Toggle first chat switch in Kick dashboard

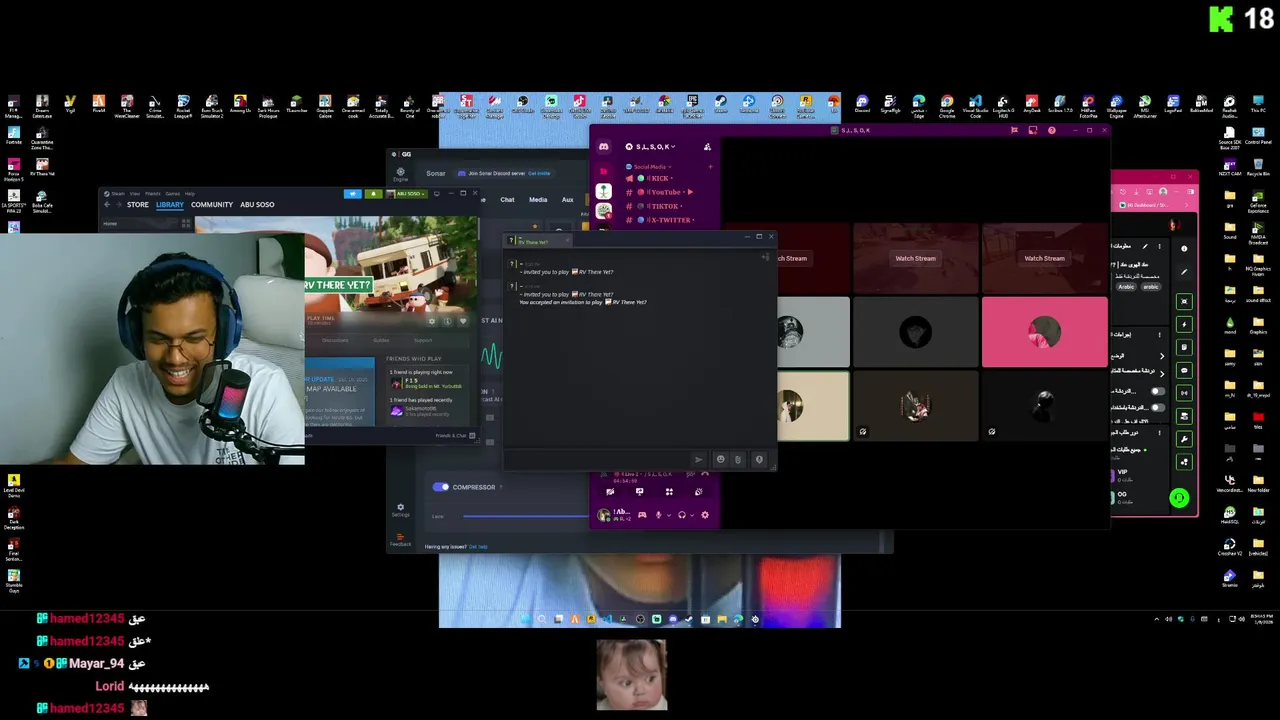click(x=1158, y=392)
